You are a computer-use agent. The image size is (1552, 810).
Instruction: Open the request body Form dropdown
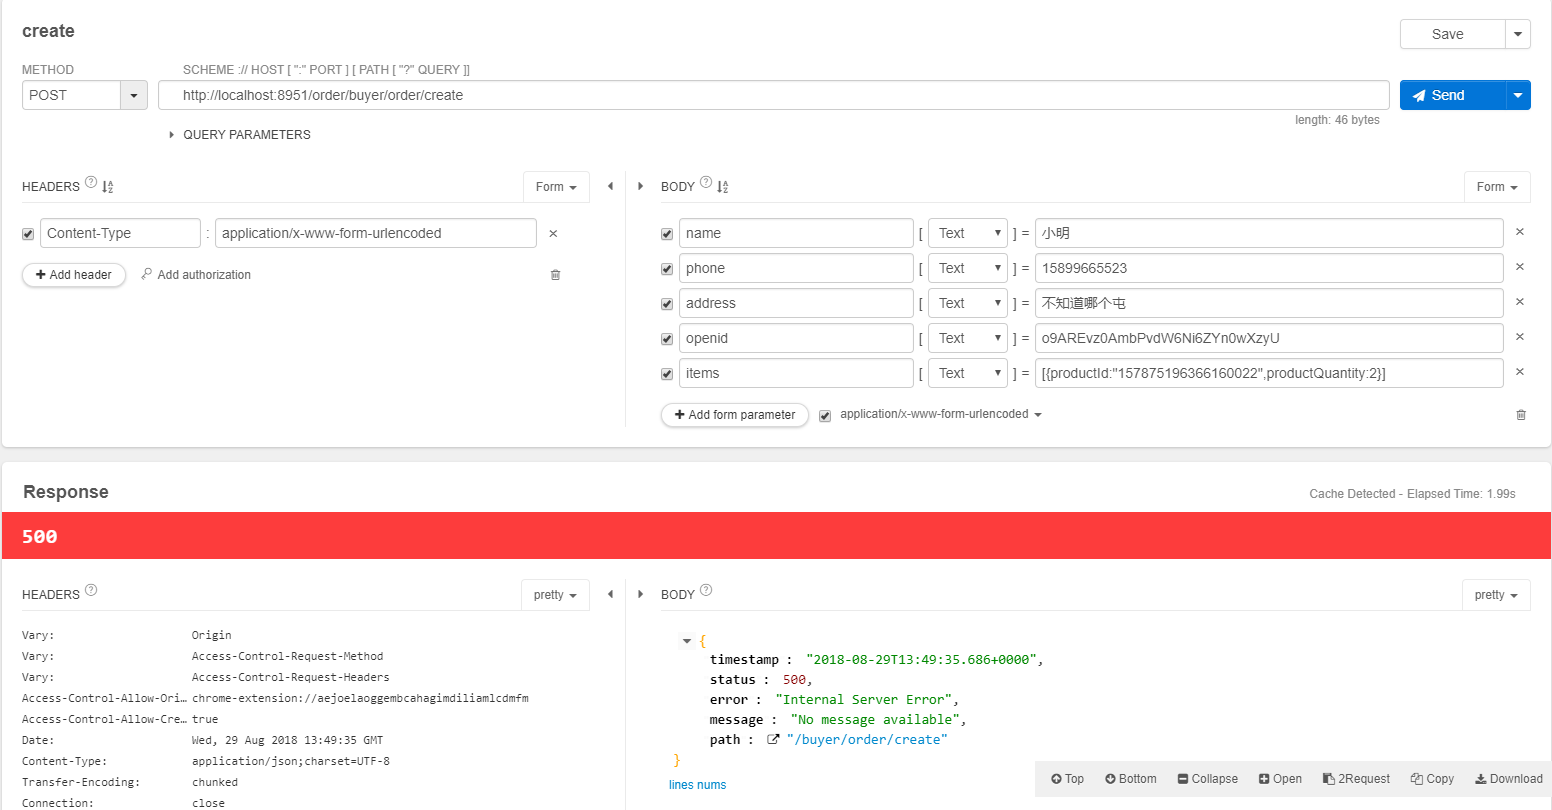tap(1497, 187)
